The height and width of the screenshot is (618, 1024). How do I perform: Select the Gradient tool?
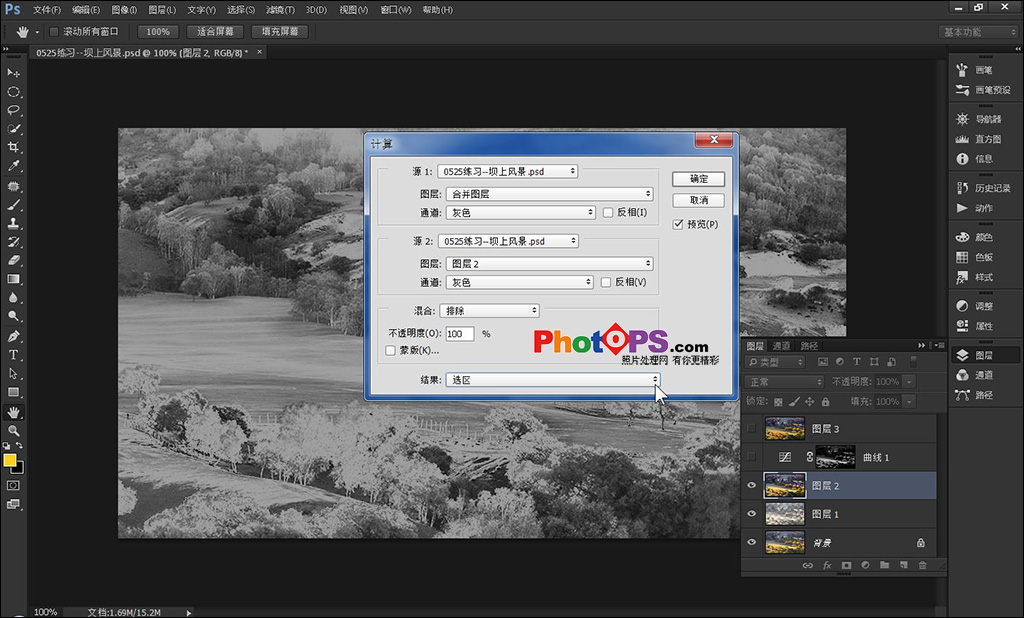coord(13,279)
